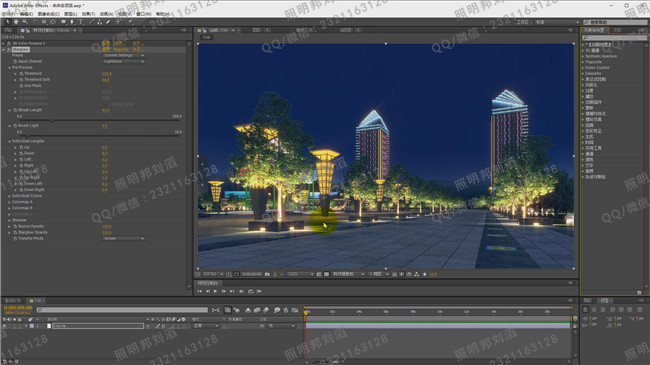Click the timeline current time indicator
This screenshot has height=365, width=650.
(x=306, y=313)
